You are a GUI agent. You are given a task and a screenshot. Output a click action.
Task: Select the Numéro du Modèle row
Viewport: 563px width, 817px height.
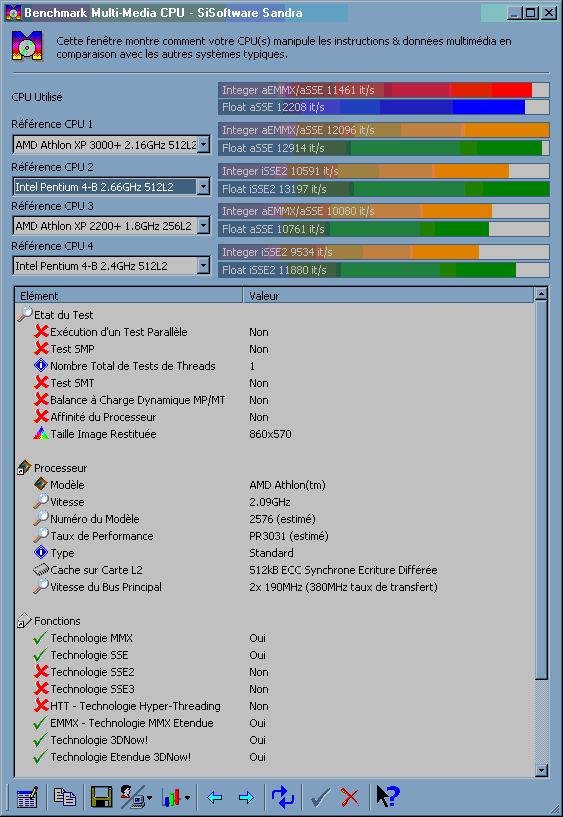click(276, 519)
